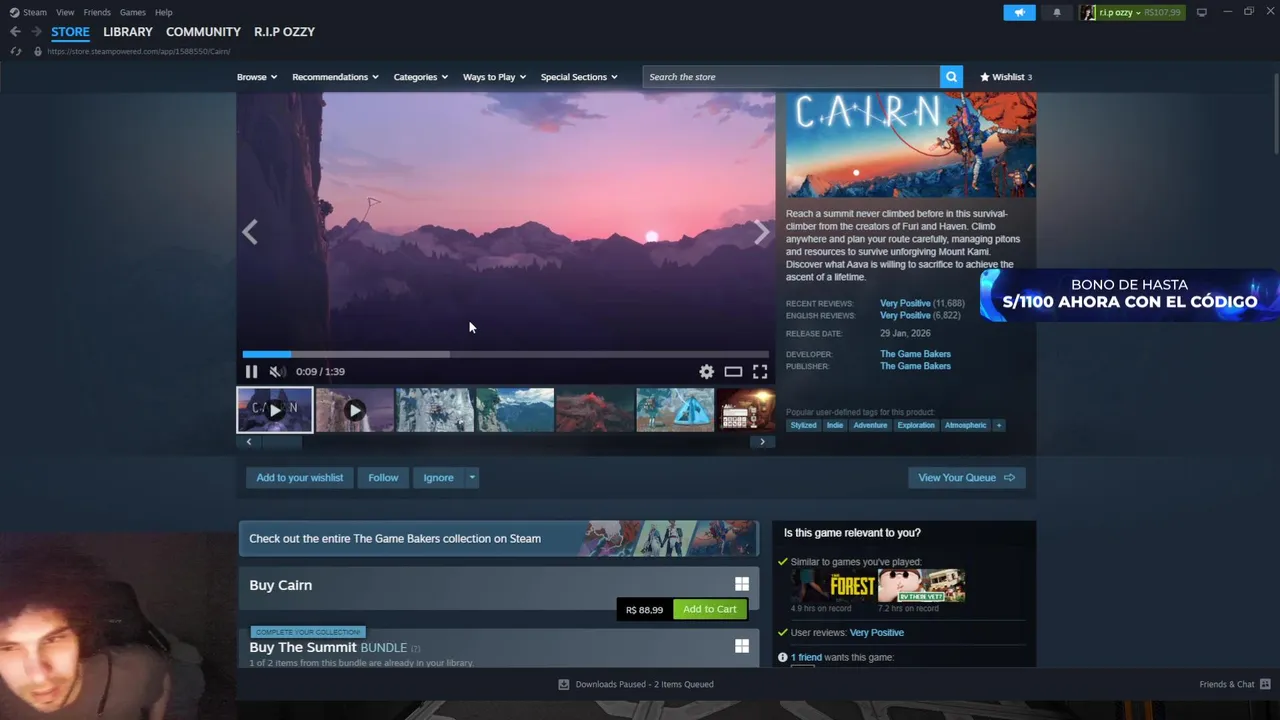This screenshot has width=1280, height=720.
Task: Expand the Ways to Play dropdown
Action: [494, 77]
